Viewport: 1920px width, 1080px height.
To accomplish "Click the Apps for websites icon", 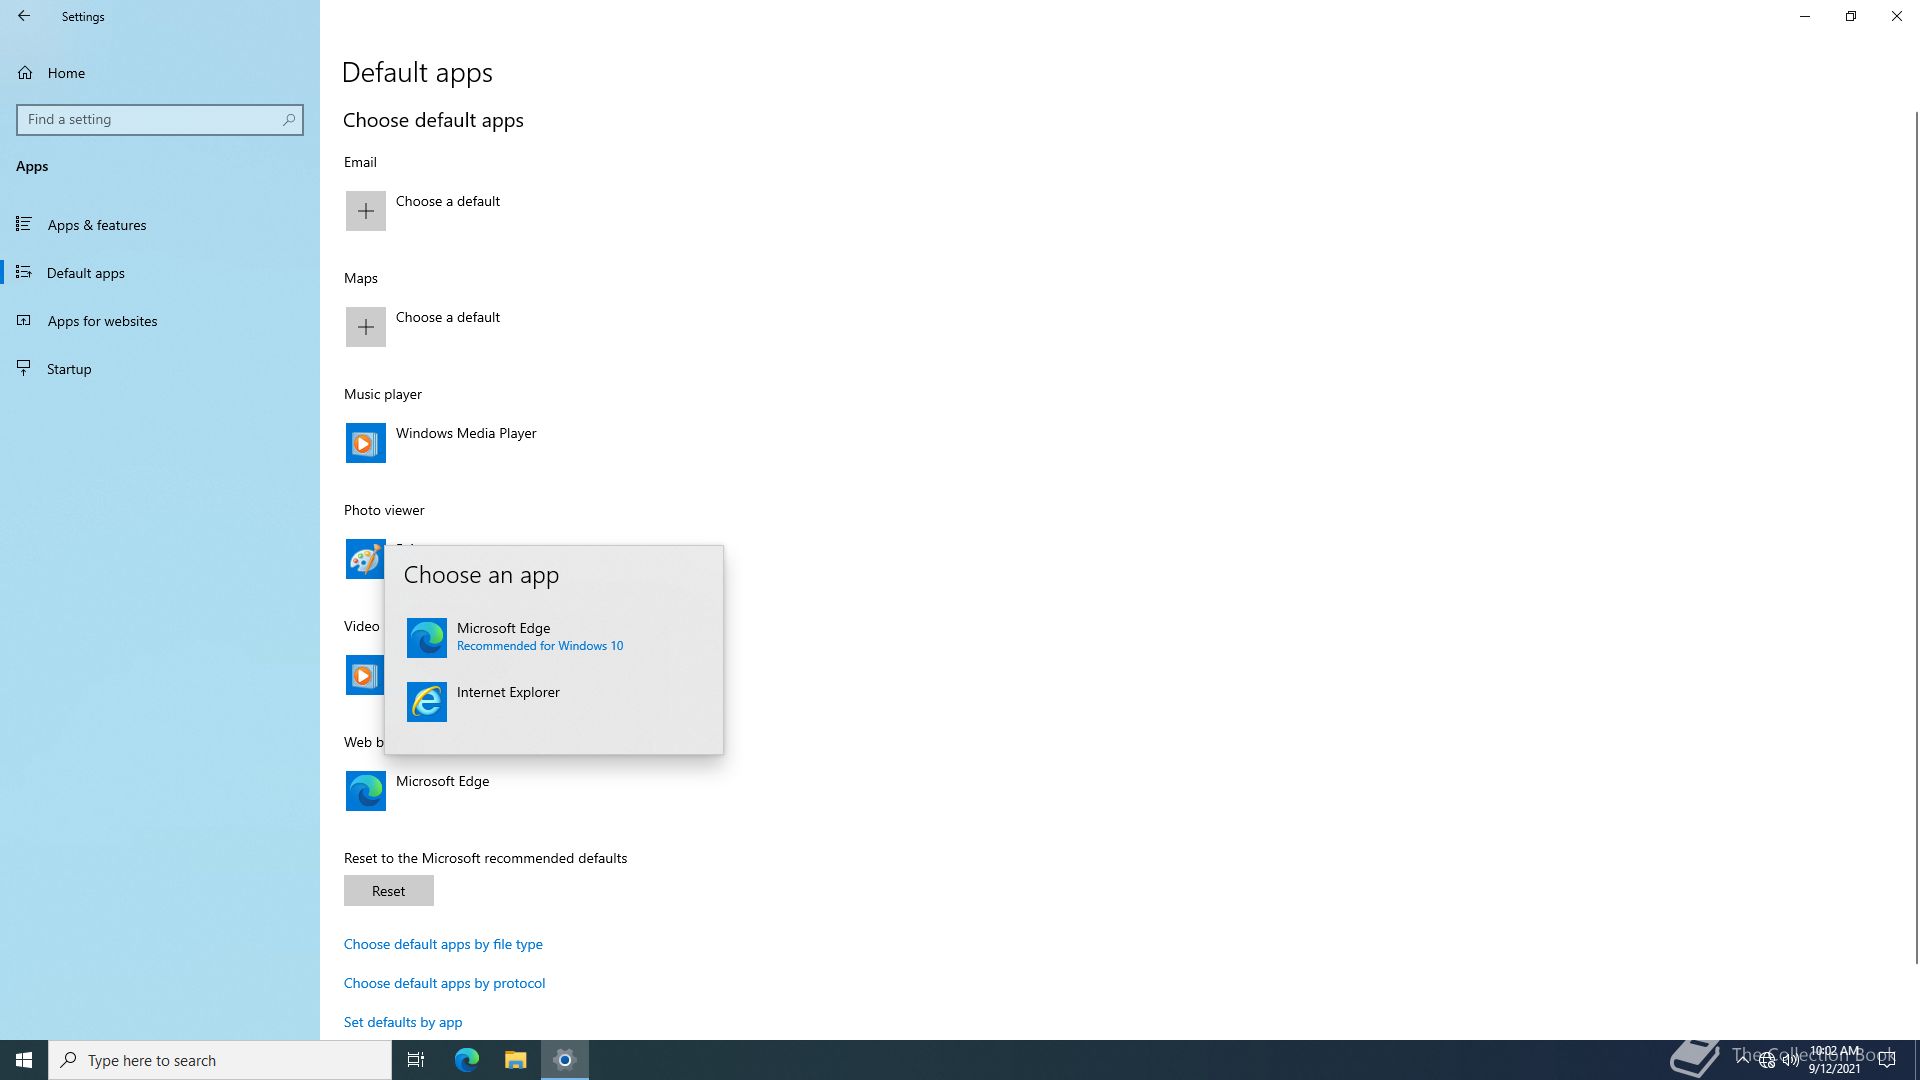I will pos(24,320).
